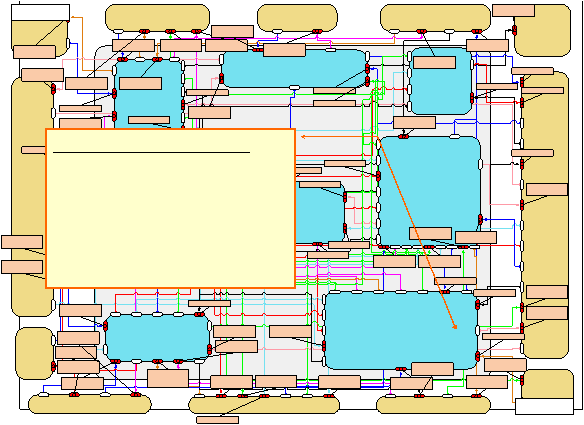Click the empty white box atop the tan corner block

[x=41, y=13]
